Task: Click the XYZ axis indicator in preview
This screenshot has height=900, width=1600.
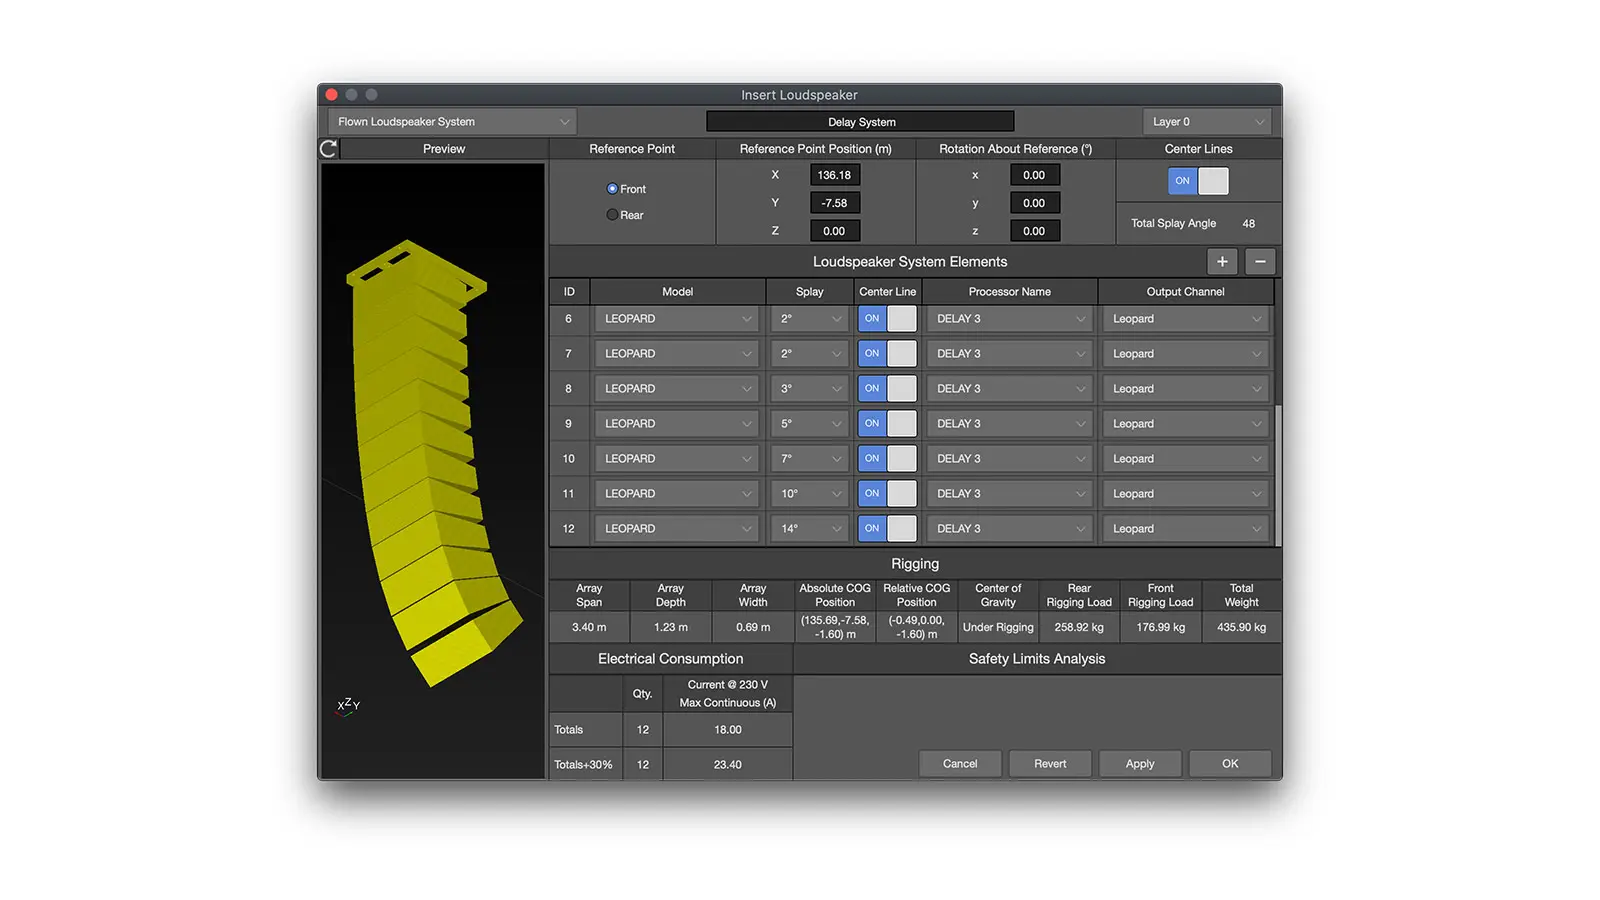Action: [348, 705]
